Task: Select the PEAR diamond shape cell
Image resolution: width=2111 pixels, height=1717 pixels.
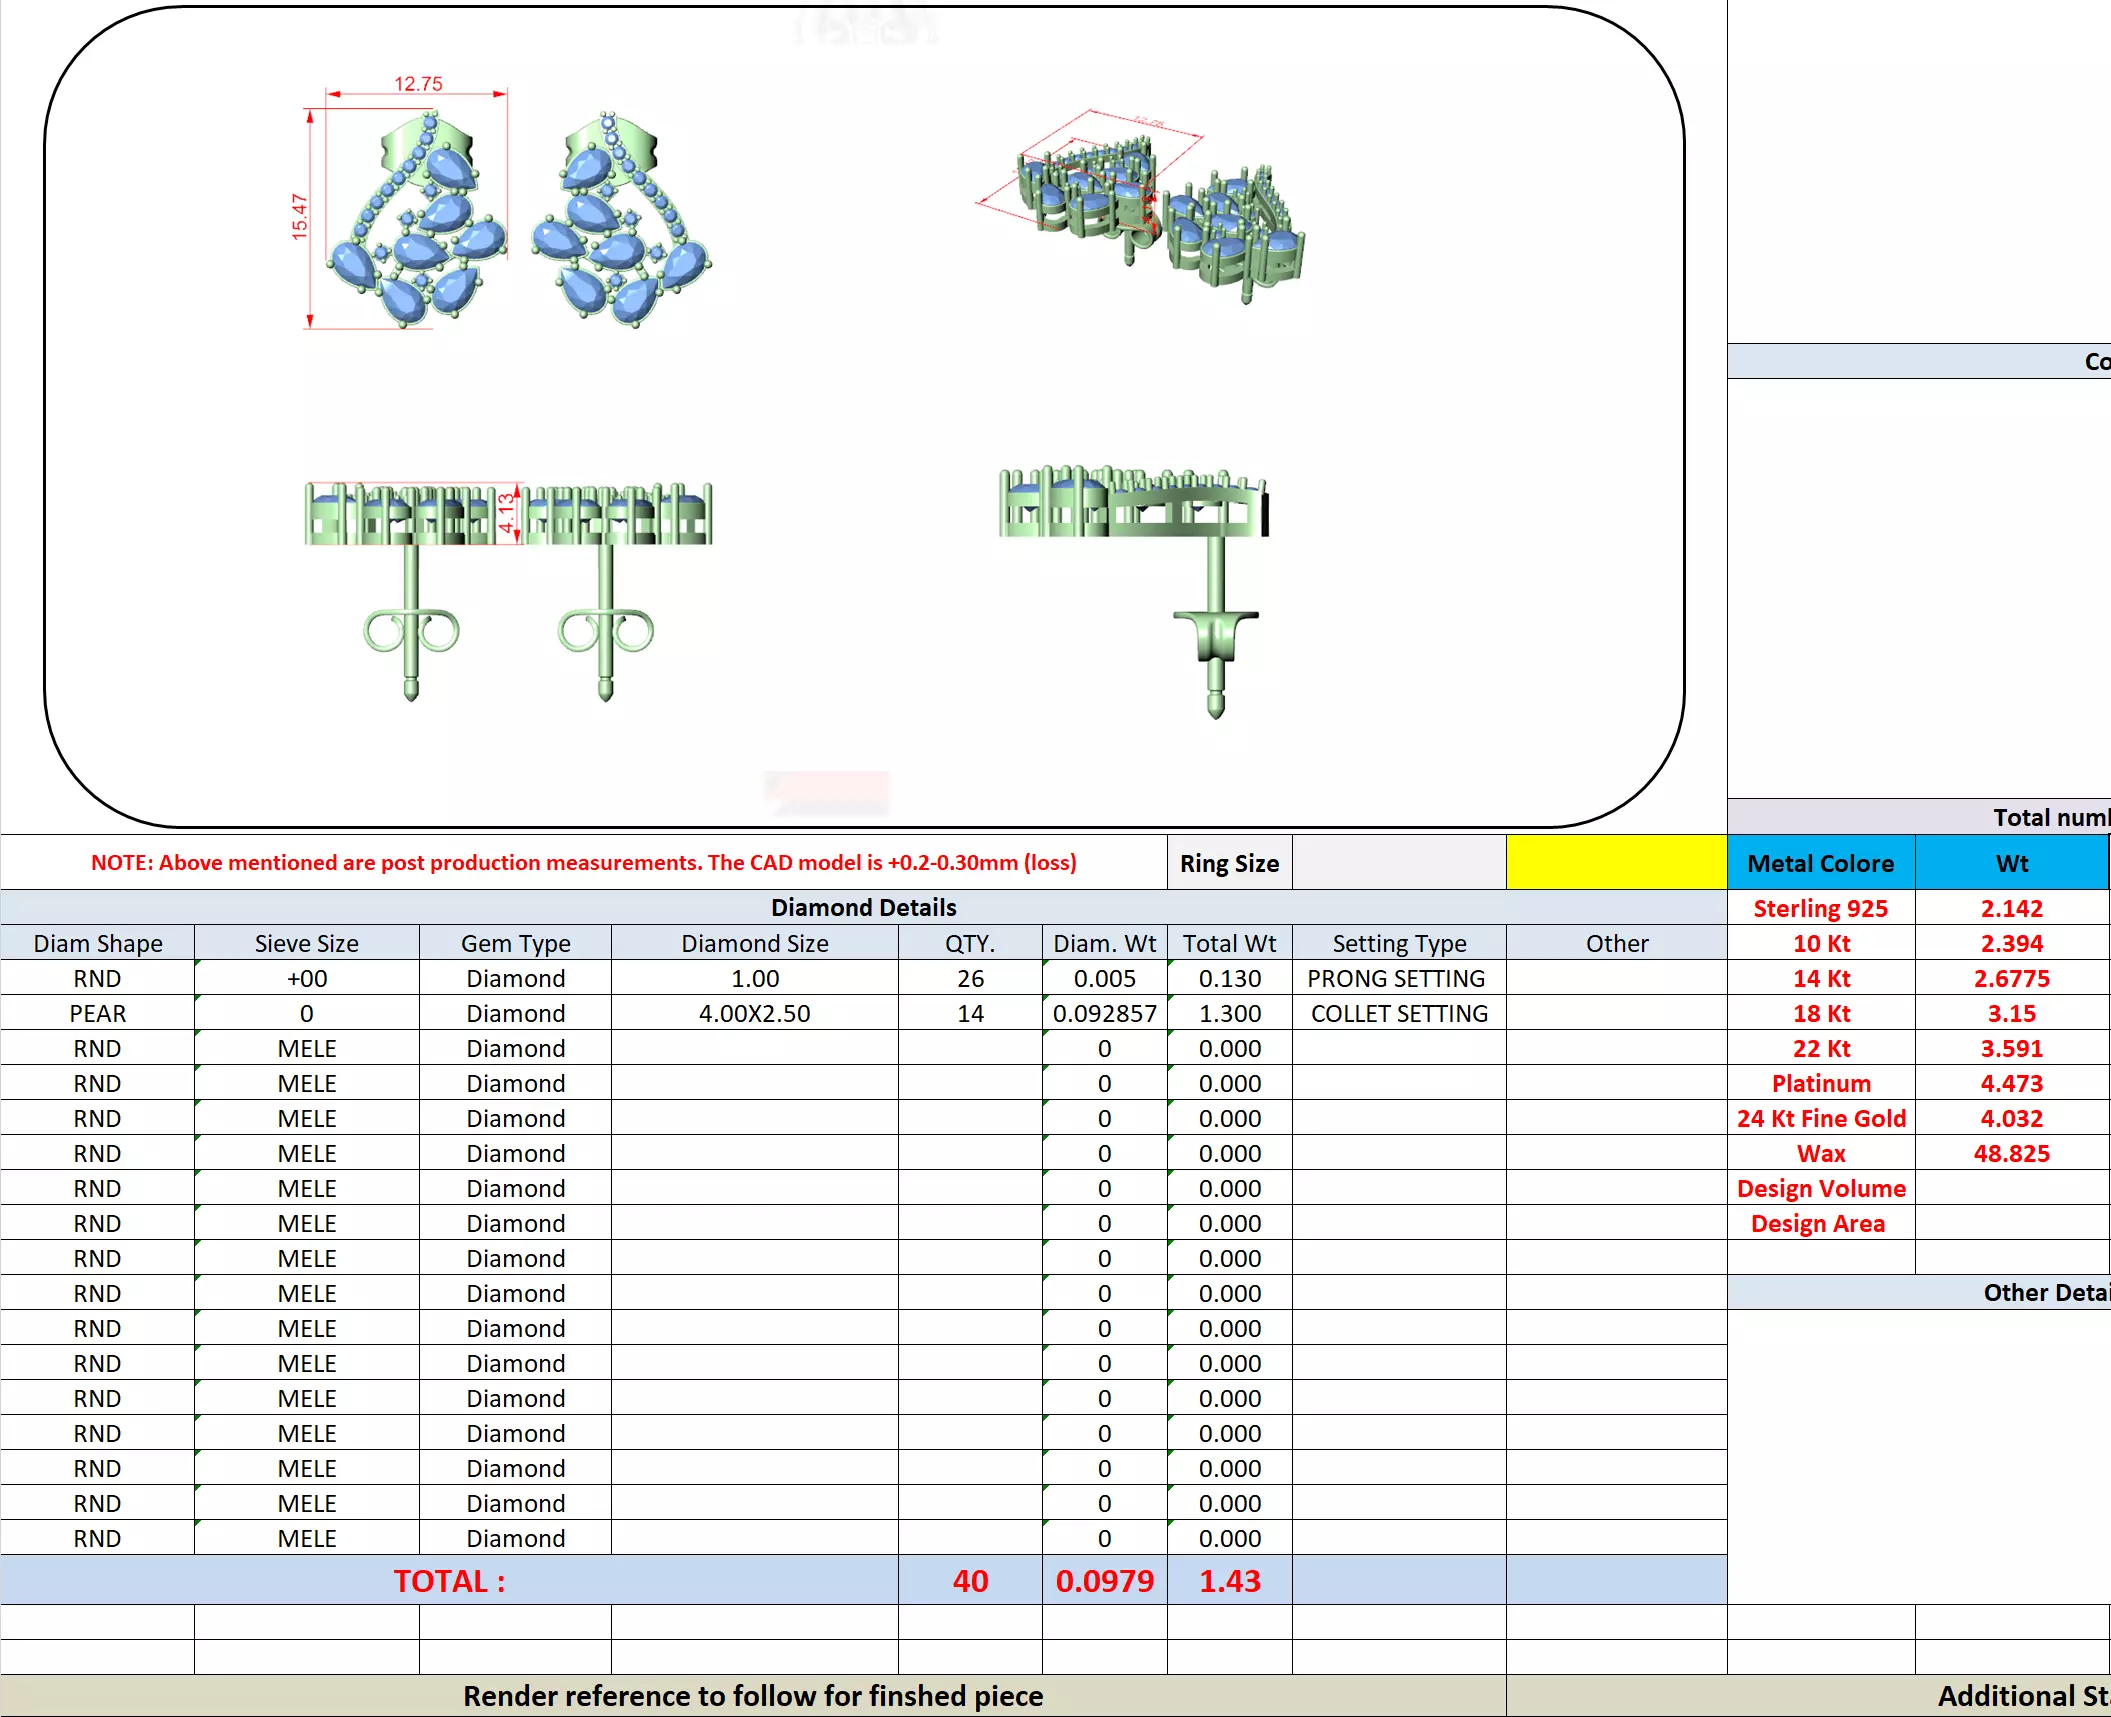Action: click(x=97, y=1013)
